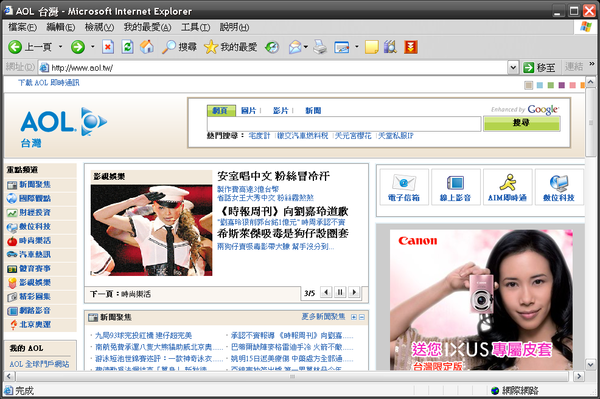The width and height of the screenshot is (600, 399).
Task: Open AOL 全球門戶網站 link
Action: click(39, 364)
